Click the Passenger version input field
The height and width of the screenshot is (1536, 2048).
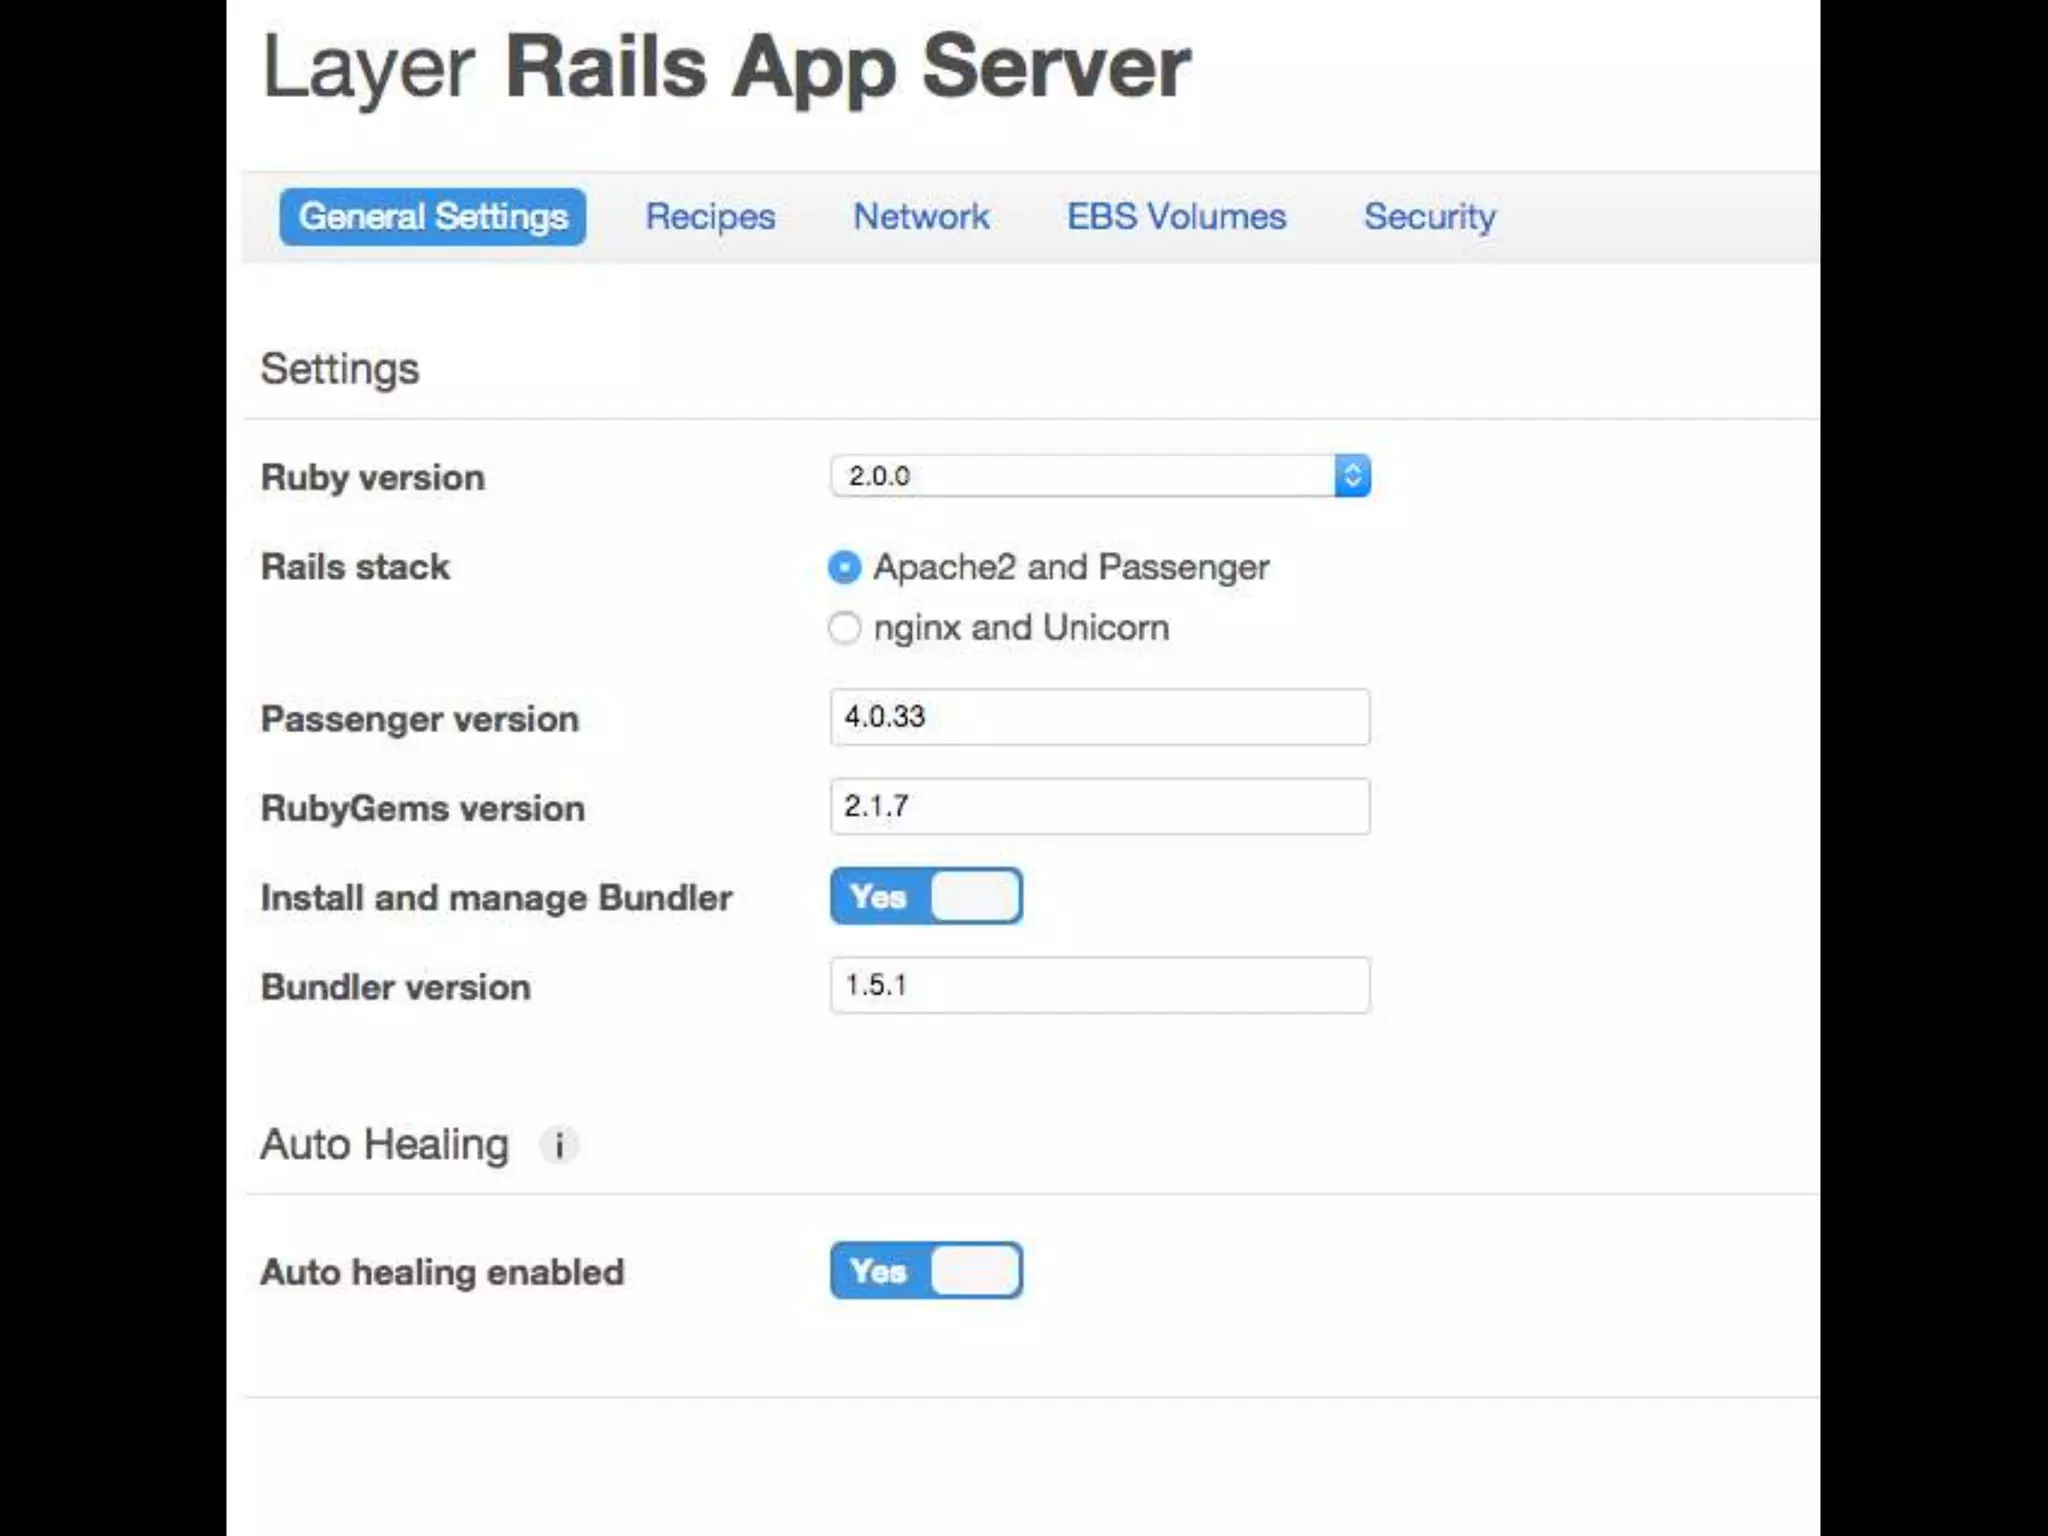pyautogui.click(x=1100, y=717)
